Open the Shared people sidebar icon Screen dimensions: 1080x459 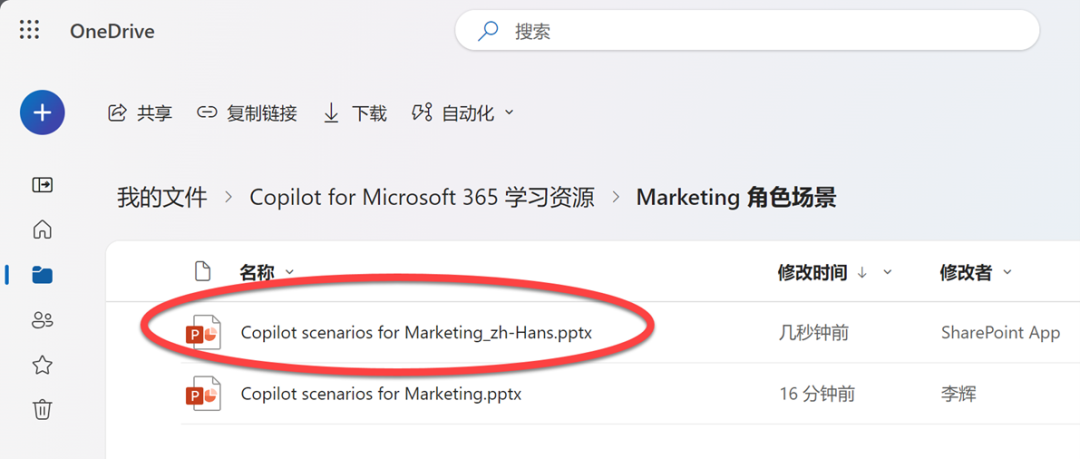pyautogui.click(x=43, y=320)
